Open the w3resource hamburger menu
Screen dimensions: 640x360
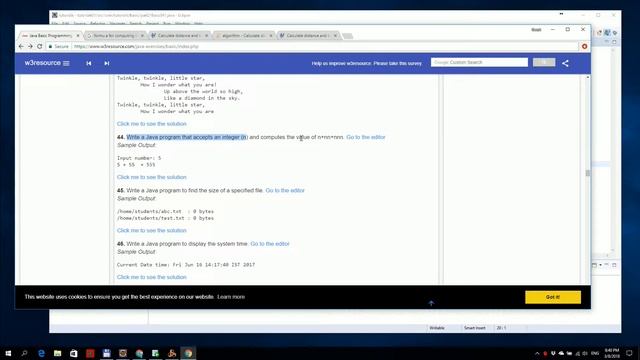tap(66, 63)
